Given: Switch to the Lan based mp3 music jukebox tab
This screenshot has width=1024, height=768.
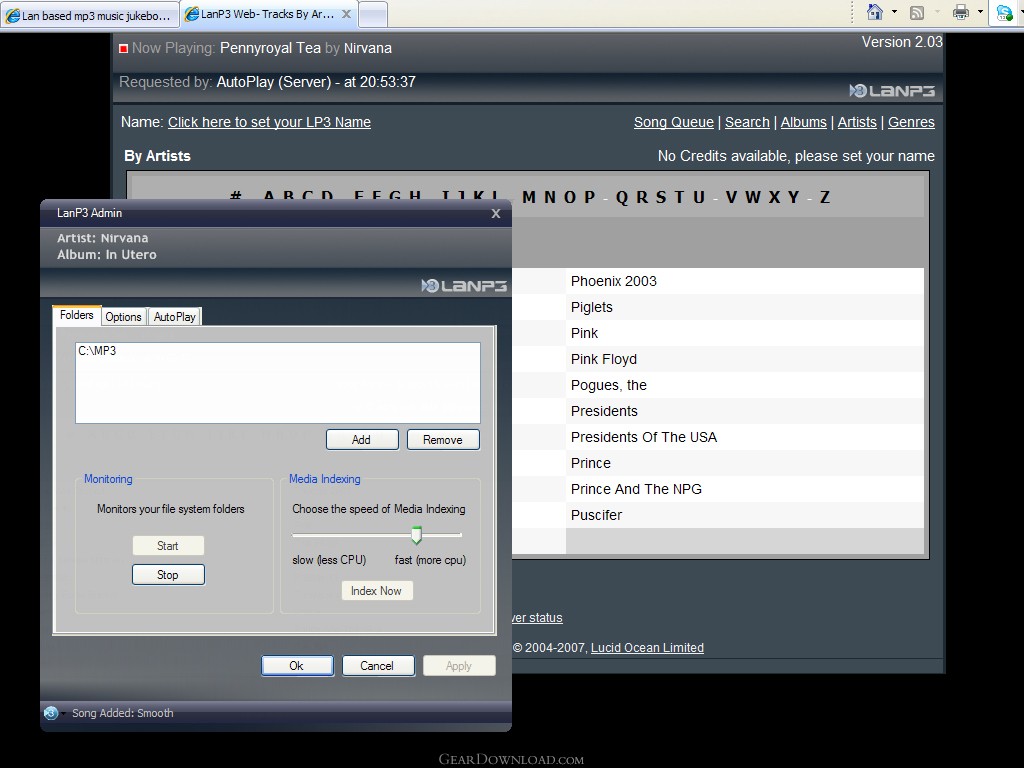Looking at the screenshot, I should point(90,15).
